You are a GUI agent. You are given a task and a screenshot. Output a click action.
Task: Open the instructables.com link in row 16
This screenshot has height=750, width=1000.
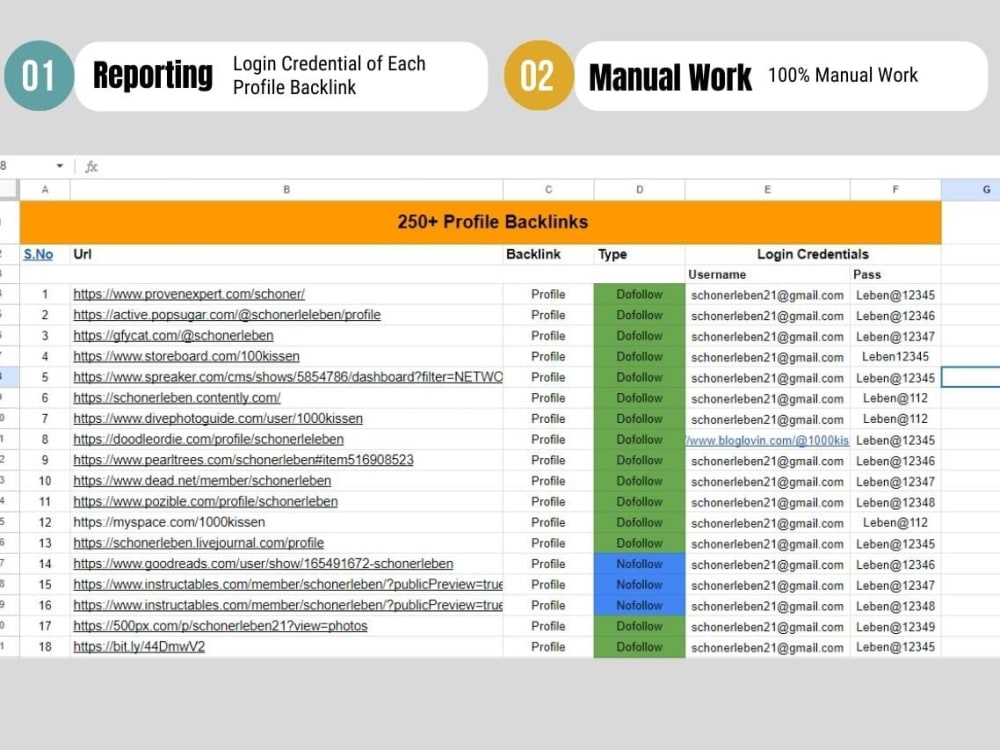click(x=288, y=605)
